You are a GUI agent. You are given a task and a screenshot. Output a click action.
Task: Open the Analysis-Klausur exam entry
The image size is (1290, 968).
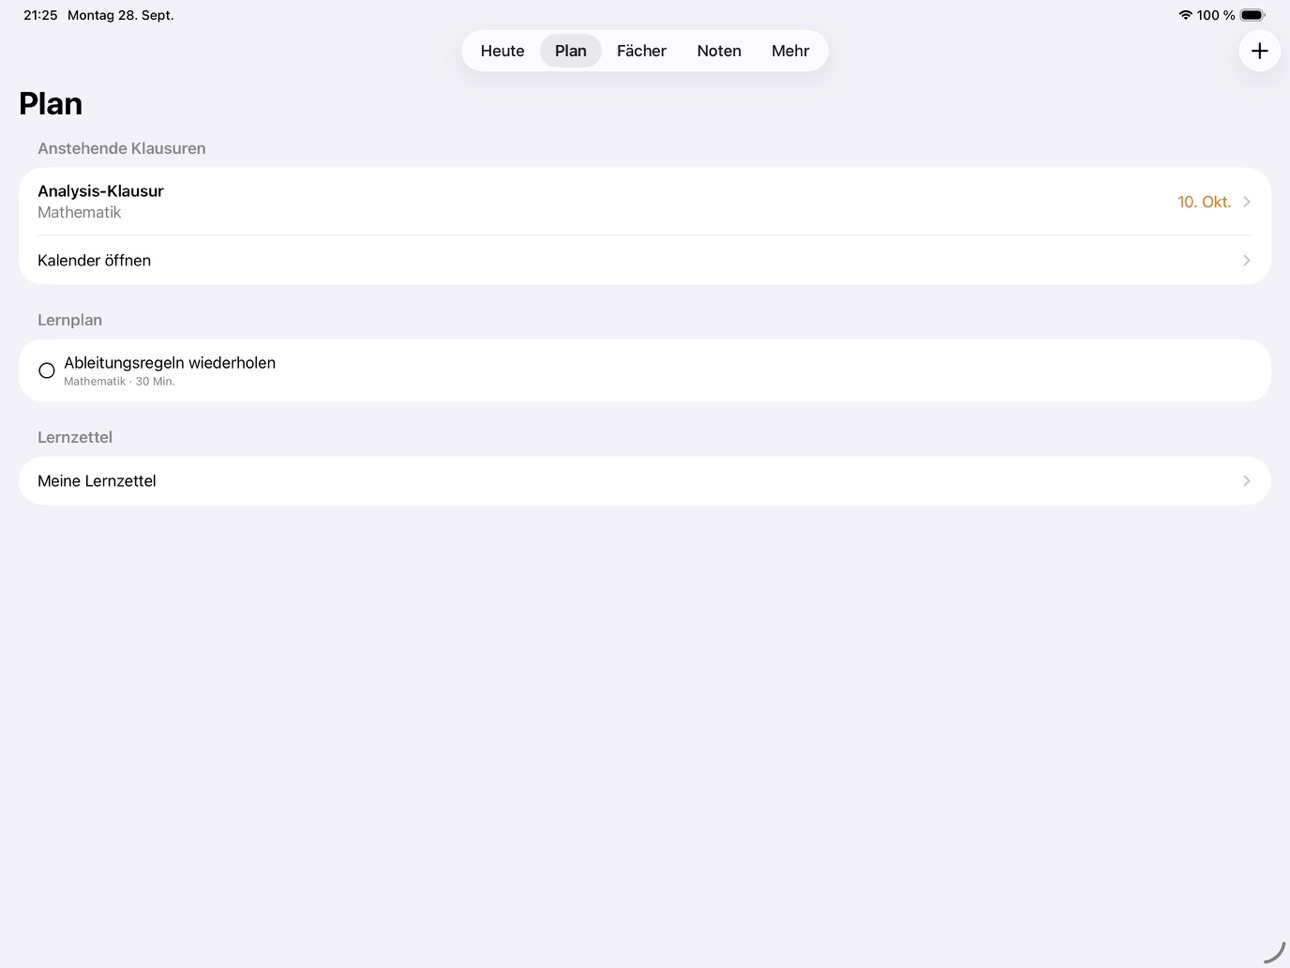tap(644, 201)
